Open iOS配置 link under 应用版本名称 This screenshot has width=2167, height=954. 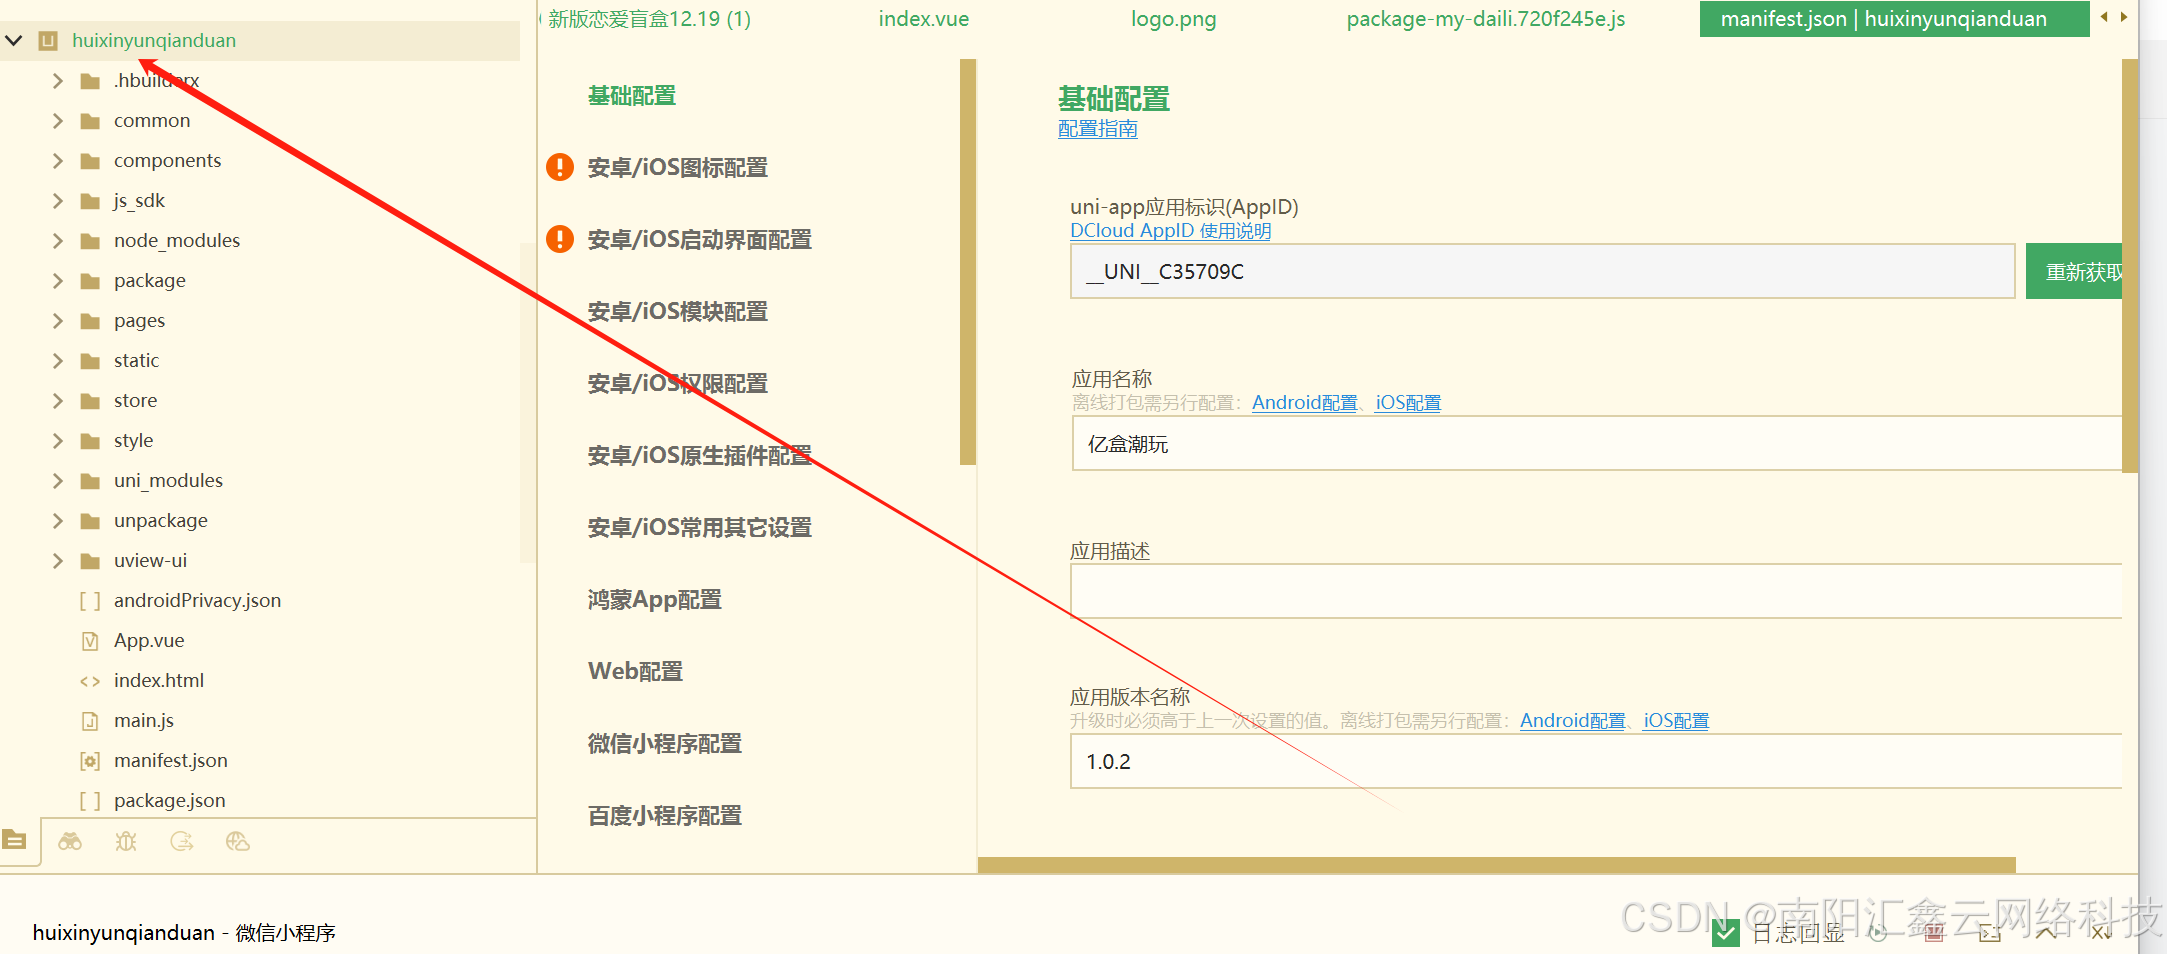coord(1676,721)
